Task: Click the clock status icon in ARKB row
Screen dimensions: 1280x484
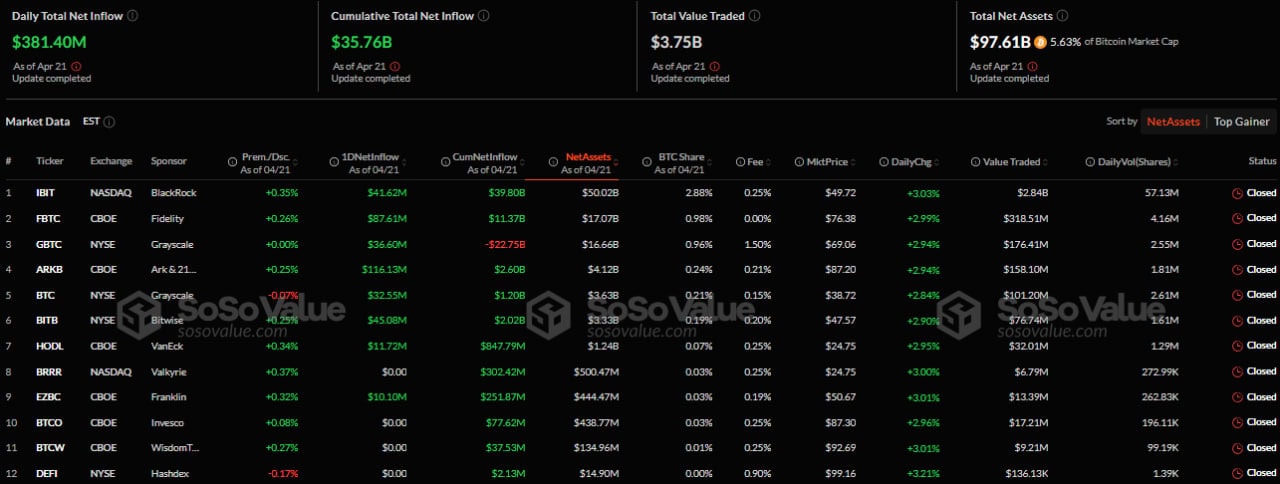Action: click(1237, 269)
